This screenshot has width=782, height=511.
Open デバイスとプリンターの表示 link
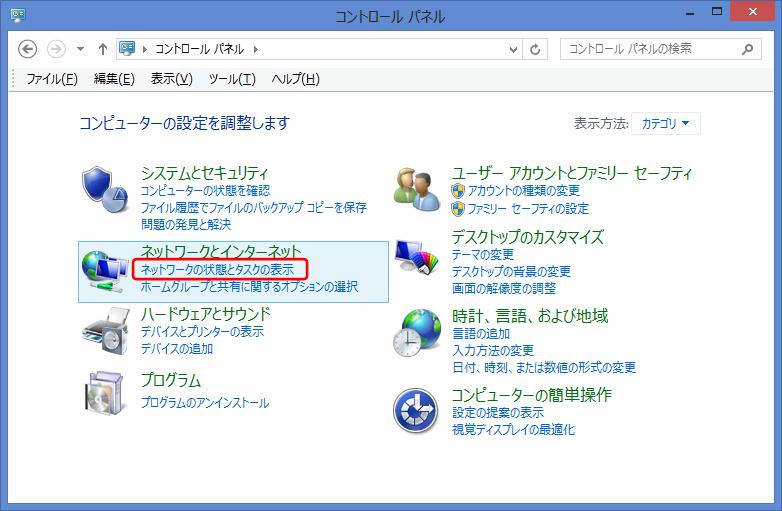coord(202,332)
